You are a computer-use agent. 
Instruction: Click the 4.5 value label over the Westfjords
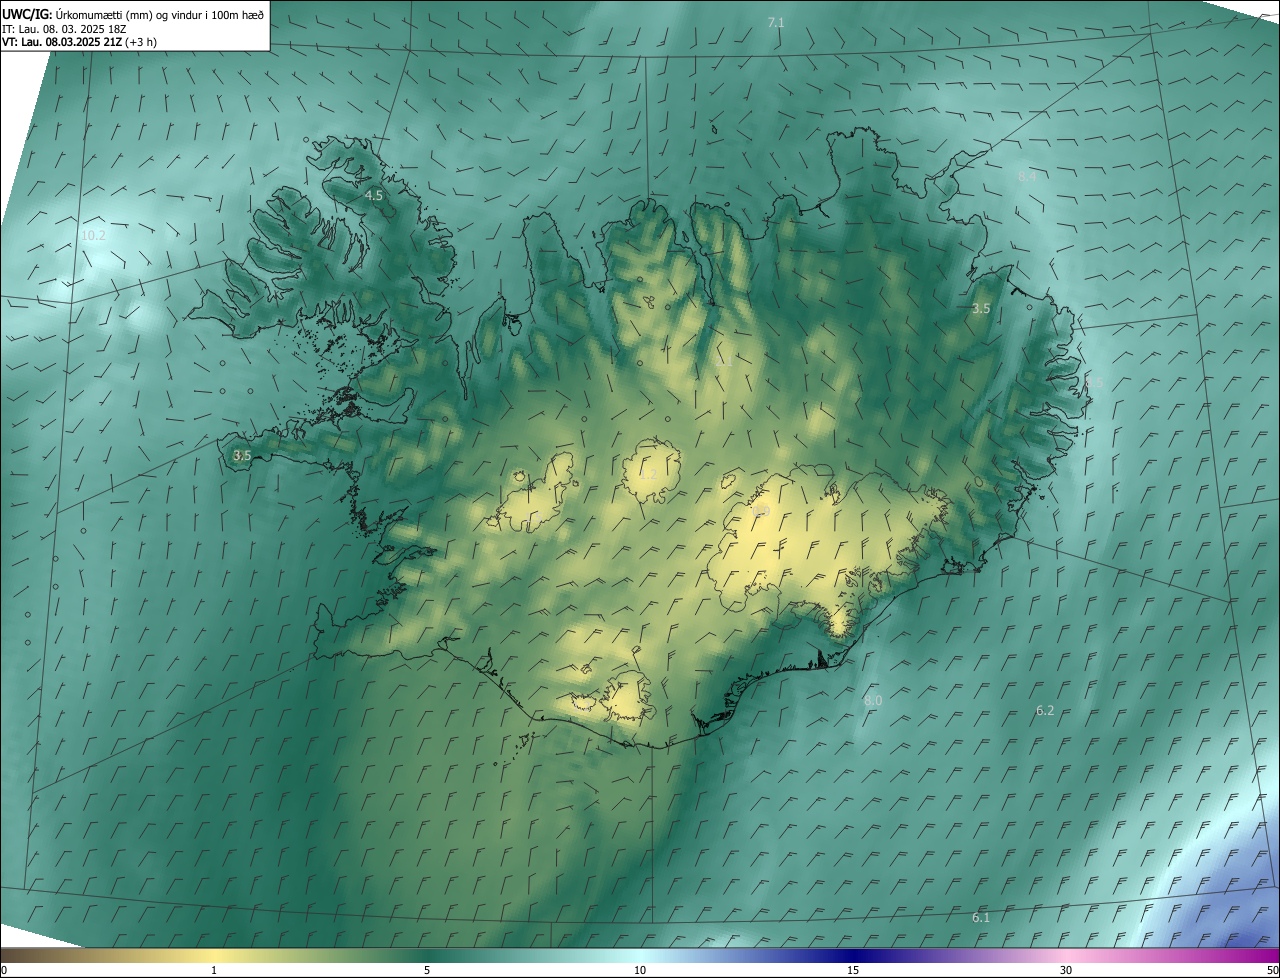[374, 195]
